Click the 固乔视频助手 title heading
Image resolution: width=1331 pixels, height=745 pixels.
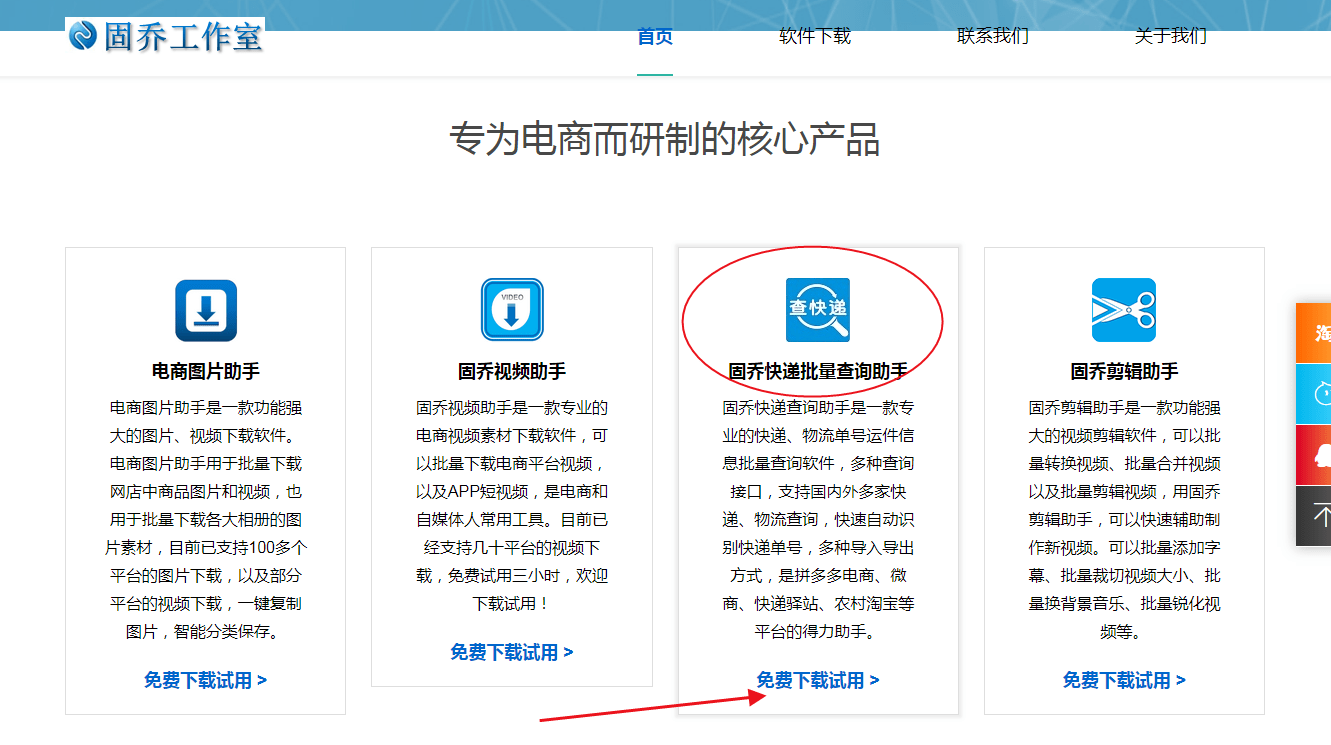pyautogui.click(x=512, y=371)
